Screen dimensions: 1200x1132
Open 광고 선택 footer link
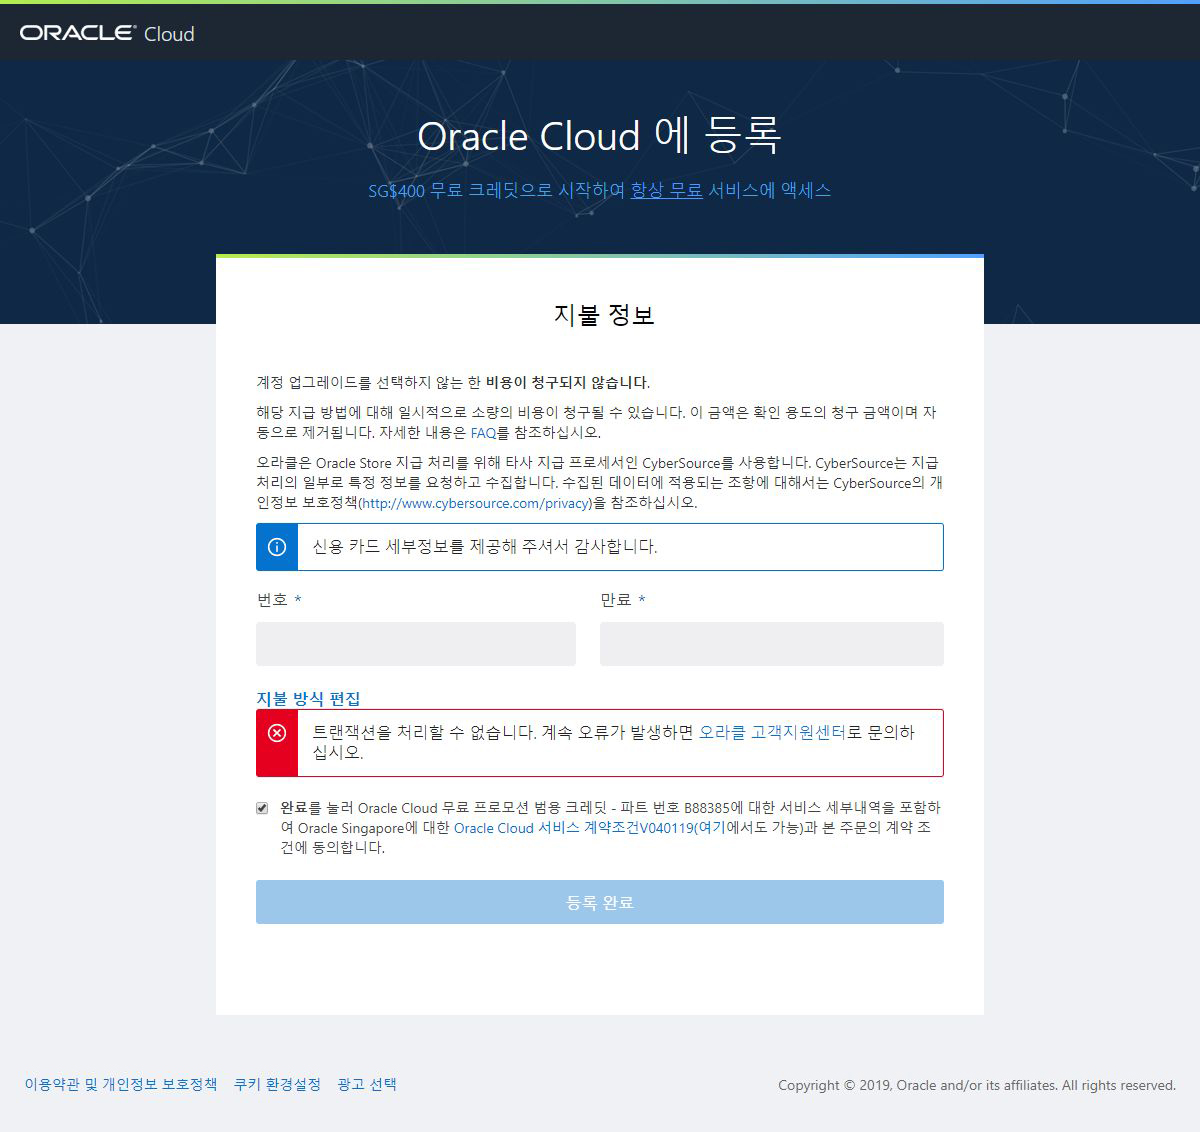click(x=367, y=1084)
